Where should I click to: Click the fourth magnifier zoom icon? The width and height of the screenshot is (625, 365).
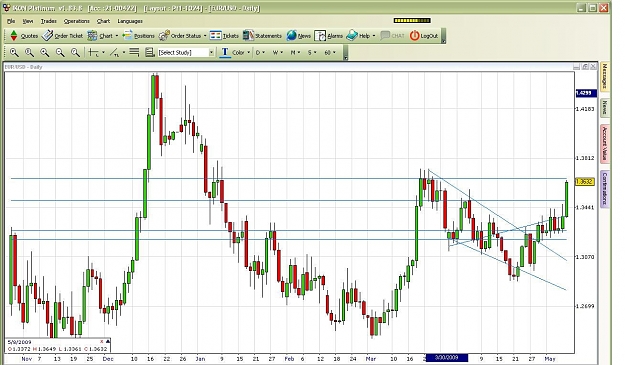tap(60, 52)
